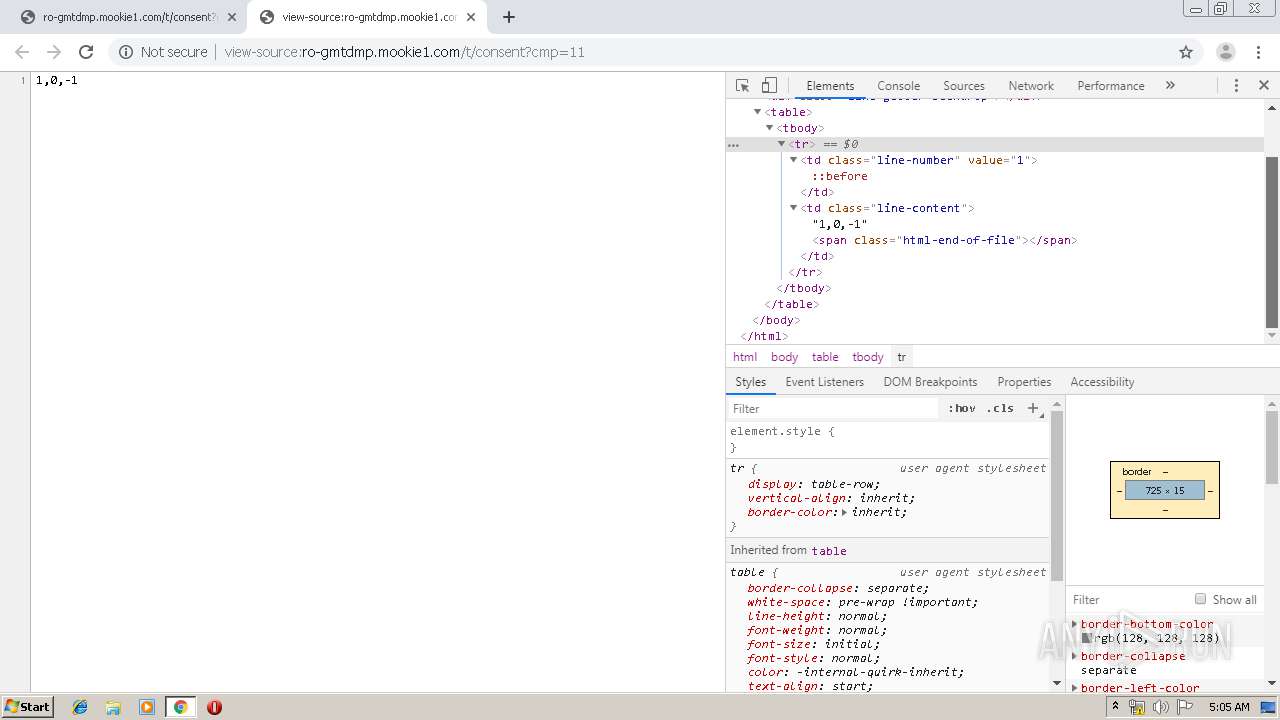The image size is (1280, 720).
Task: Click tbody in the breadcrumb
Action: (868, 357)
